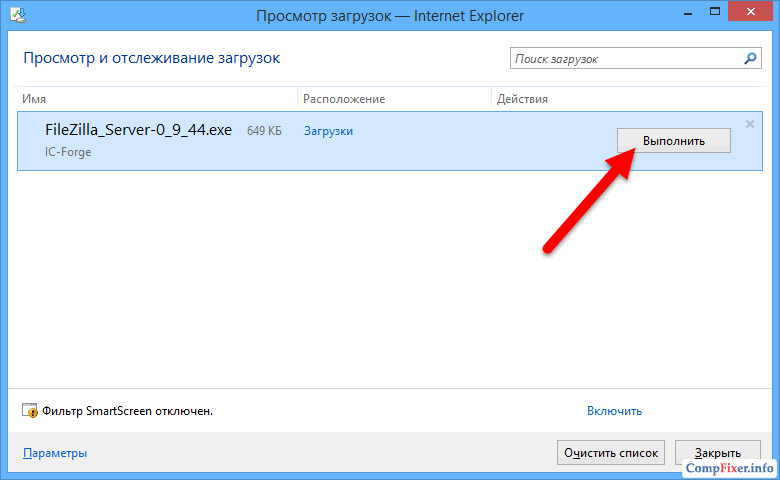Click the 'Просмотр и отслеживание загрузок' heading

click(x=152, y=58)
